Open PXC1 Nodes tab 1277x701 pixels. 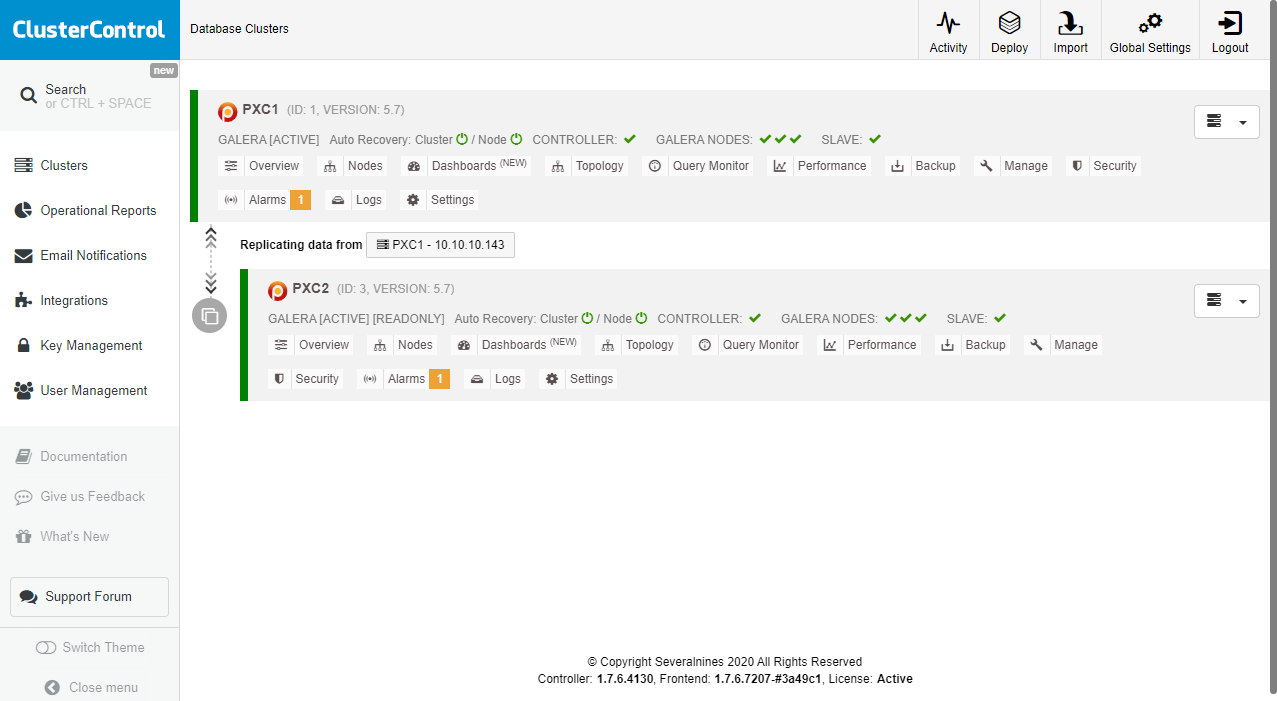tap(353, 166)
